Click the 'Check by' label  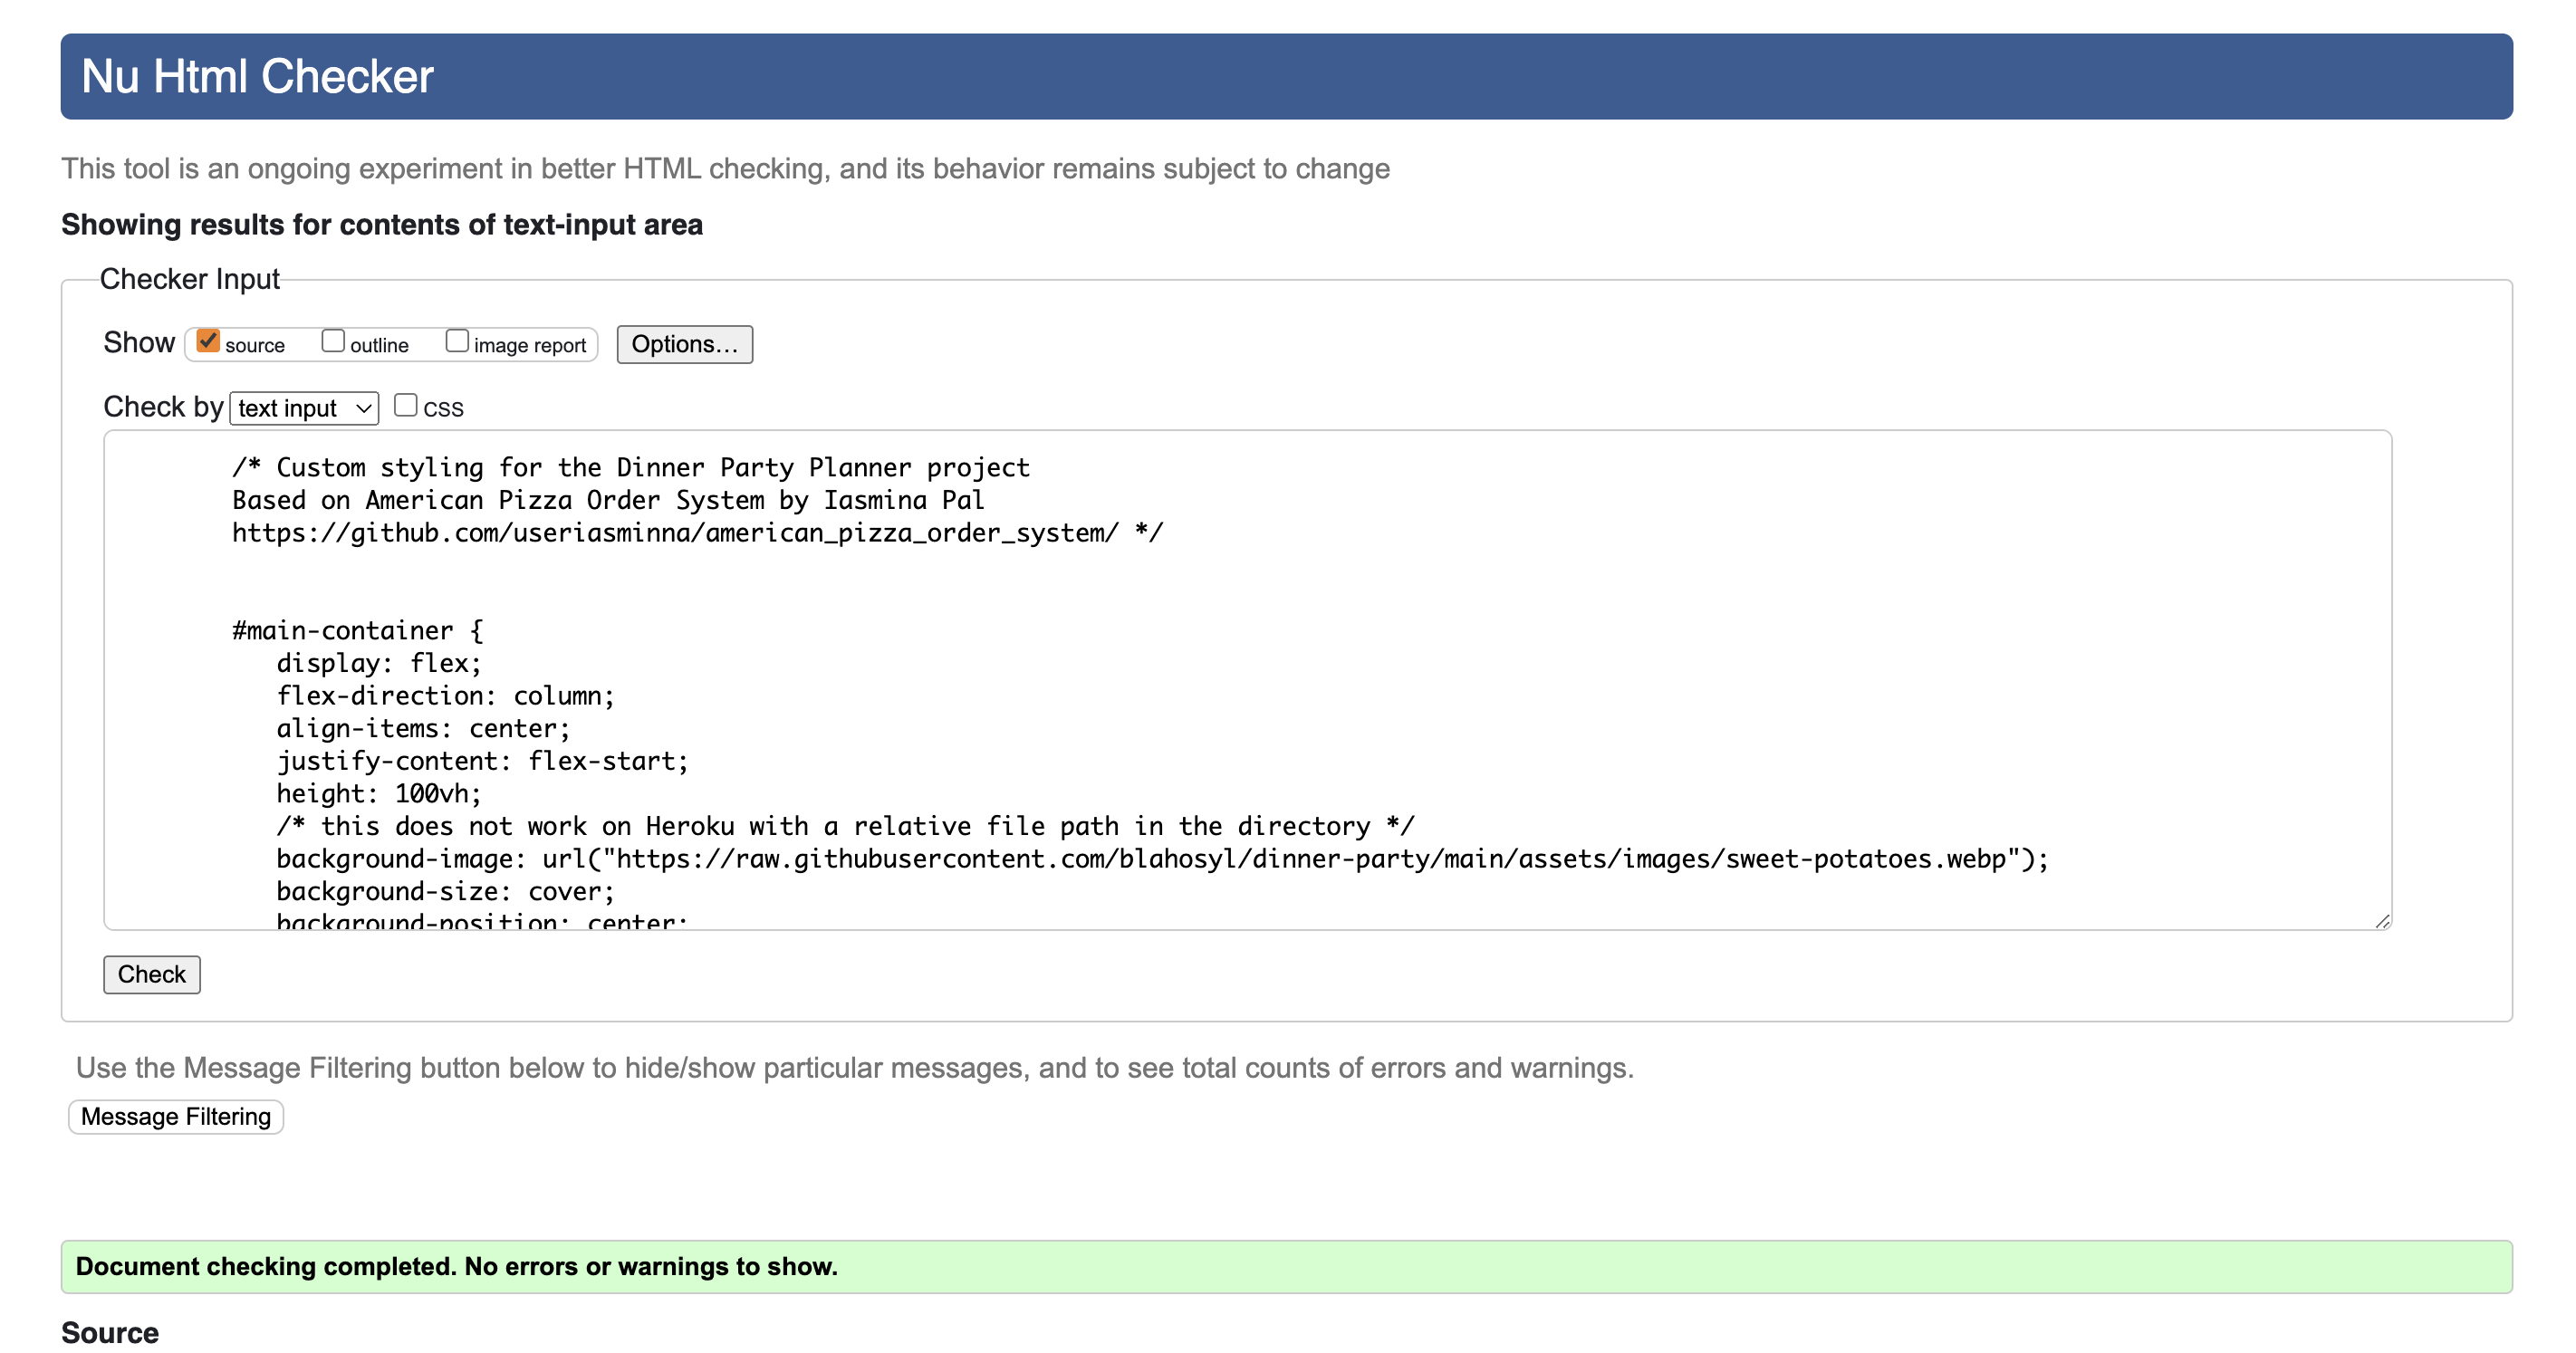click(x=163, y=407)
